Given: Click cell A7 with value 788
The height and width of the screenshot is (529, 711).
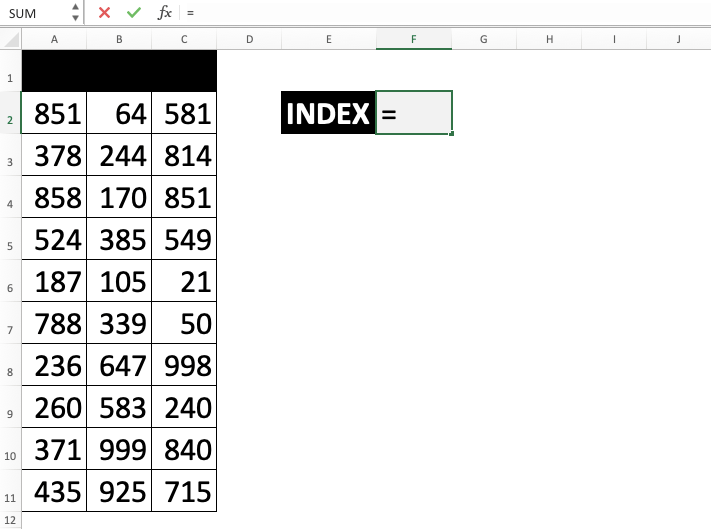Looking at the screenshot, I should click(54, 323).
